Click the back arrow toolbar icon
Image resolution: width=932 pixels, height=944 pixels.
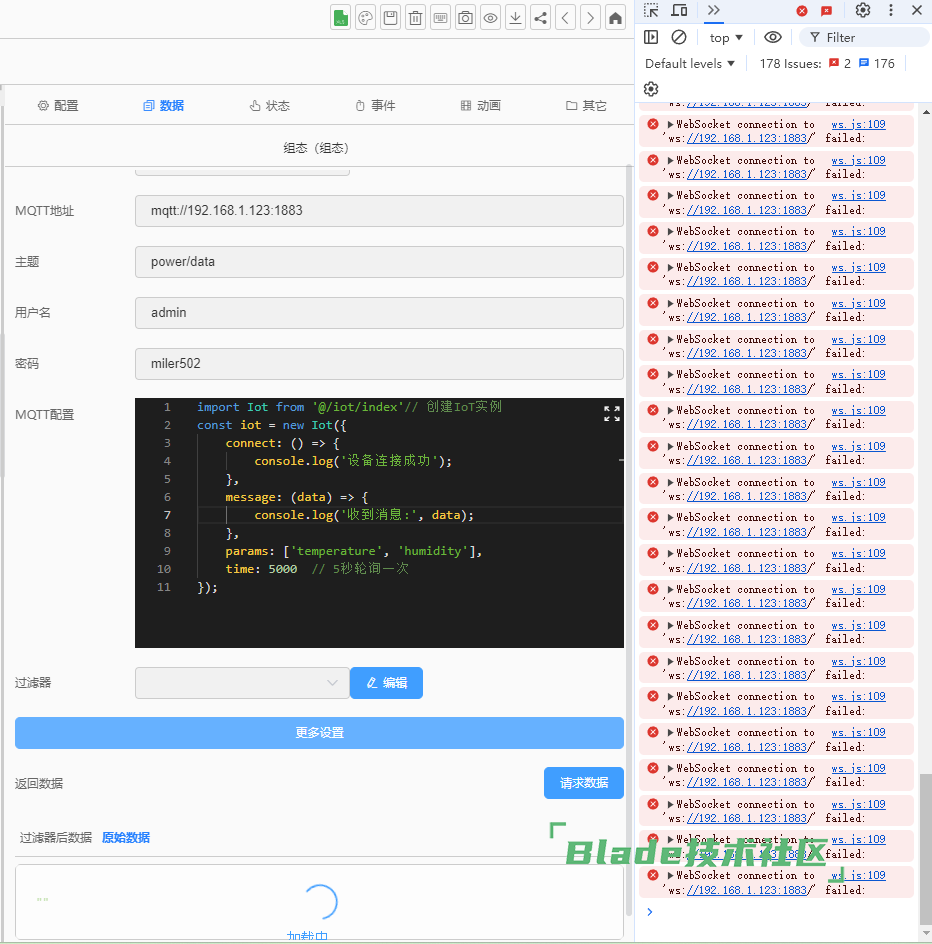pos(565,17)
